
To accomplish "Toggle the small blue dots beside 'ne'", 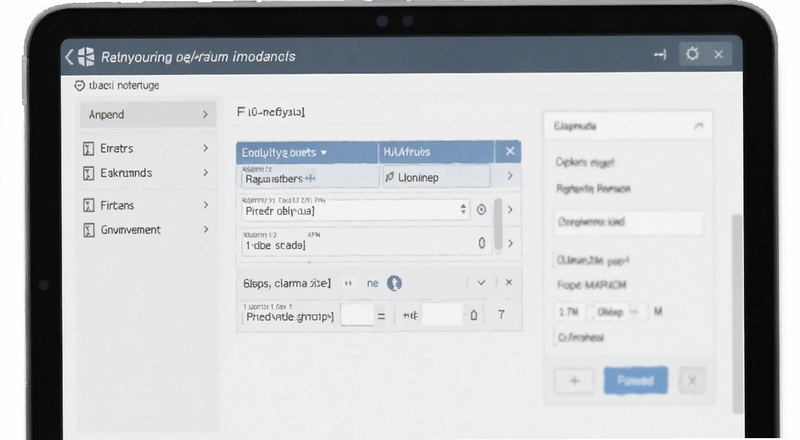I will (x=348, y=283).
